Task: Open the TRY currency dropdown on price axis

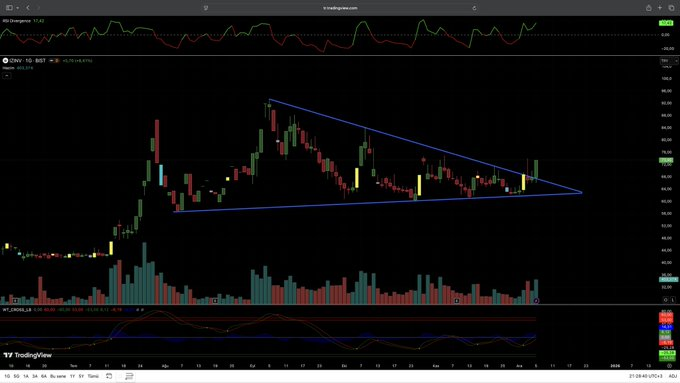Action: tap(669, 61)
